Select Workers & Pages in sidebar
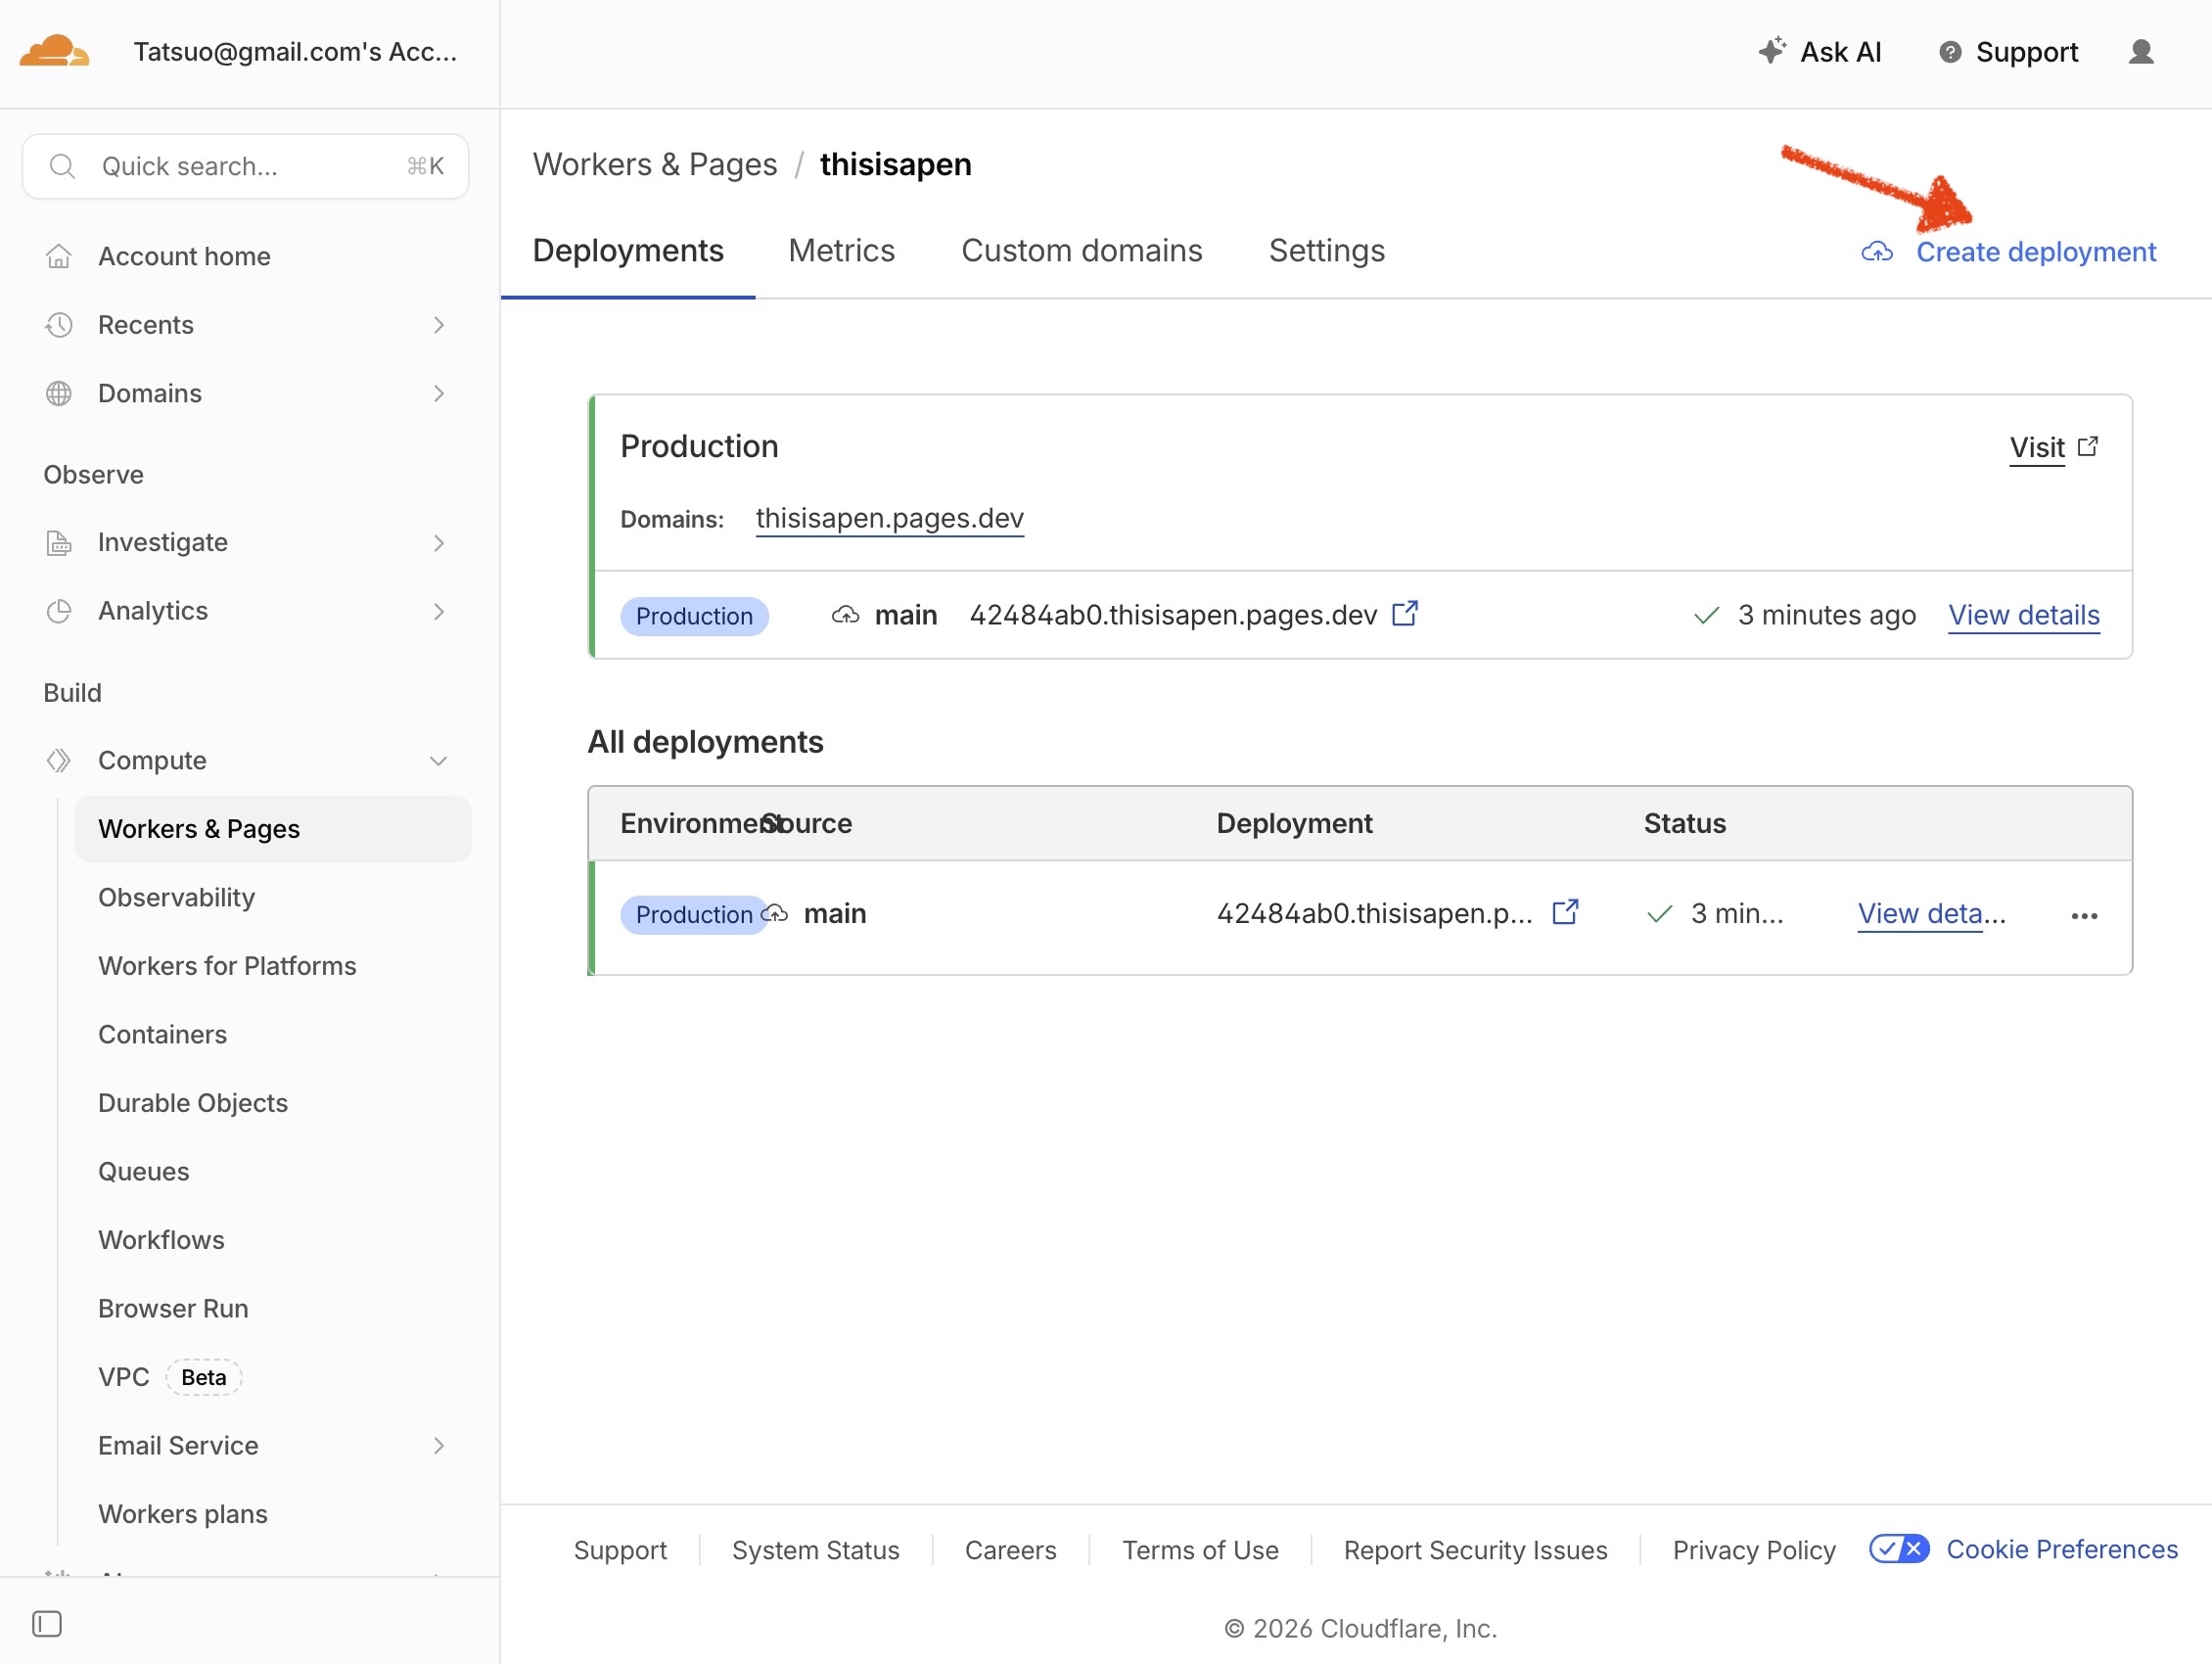 pos(272,829)
